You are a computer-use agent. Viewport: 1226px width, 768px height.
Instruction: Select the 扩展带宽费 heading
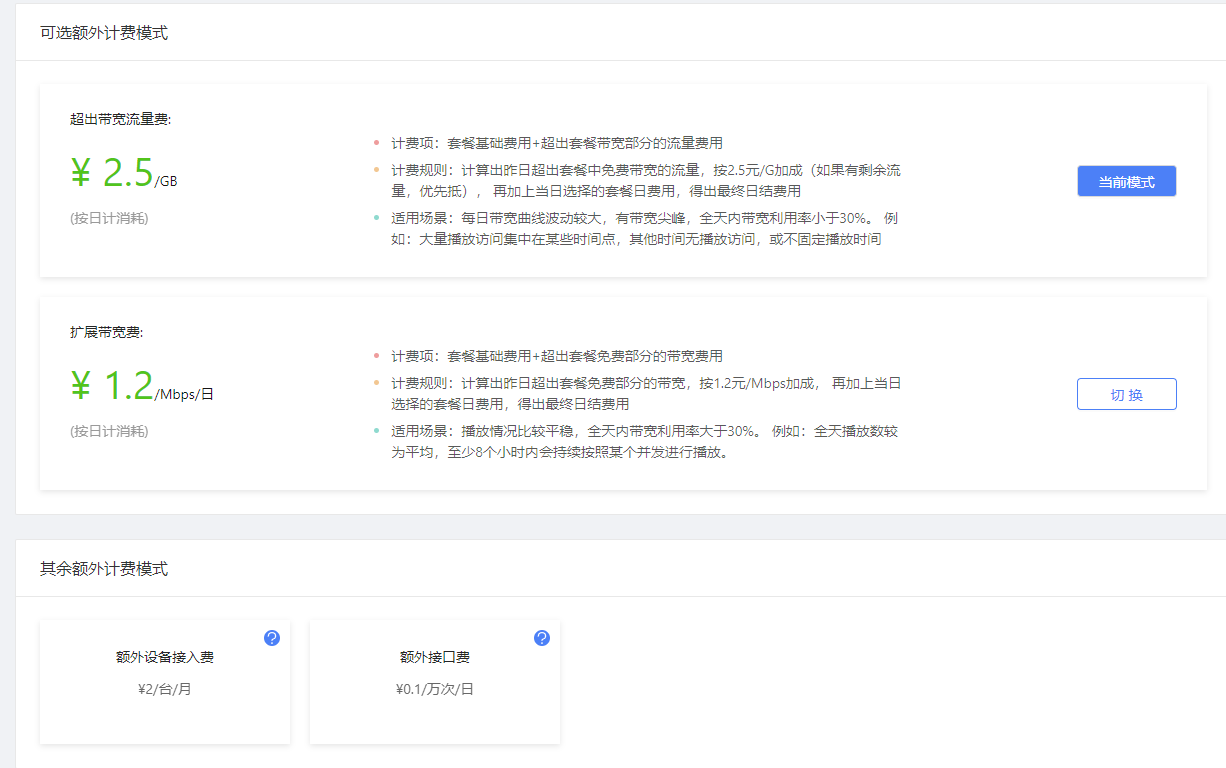[x=107, y=332]
